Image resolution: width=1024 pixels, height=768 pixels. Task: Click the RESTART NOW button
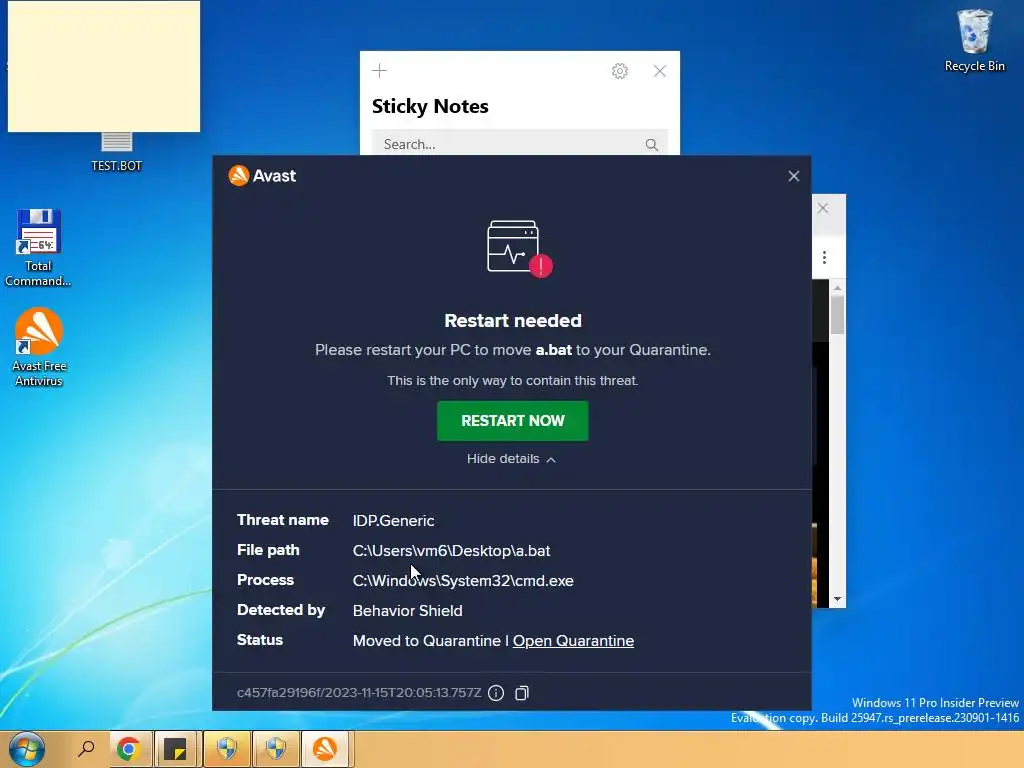tap(513, 421)
